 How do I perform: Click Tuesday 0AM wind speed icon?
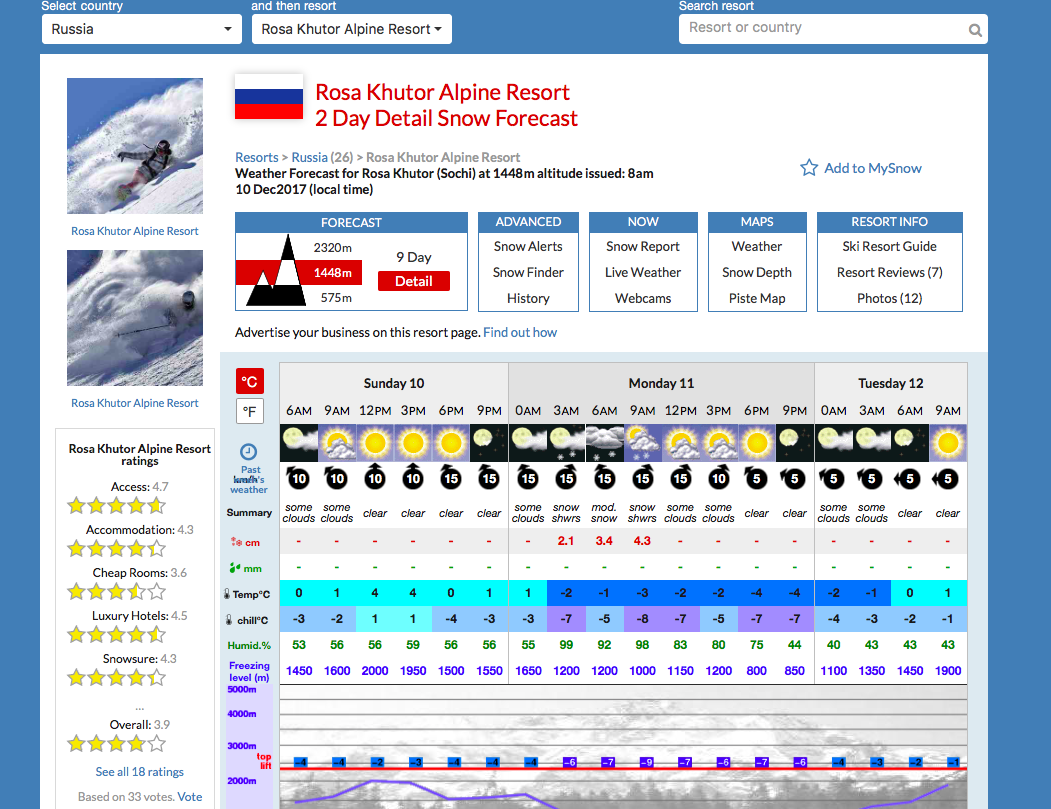pyautogui.click(x=833, y=478)
